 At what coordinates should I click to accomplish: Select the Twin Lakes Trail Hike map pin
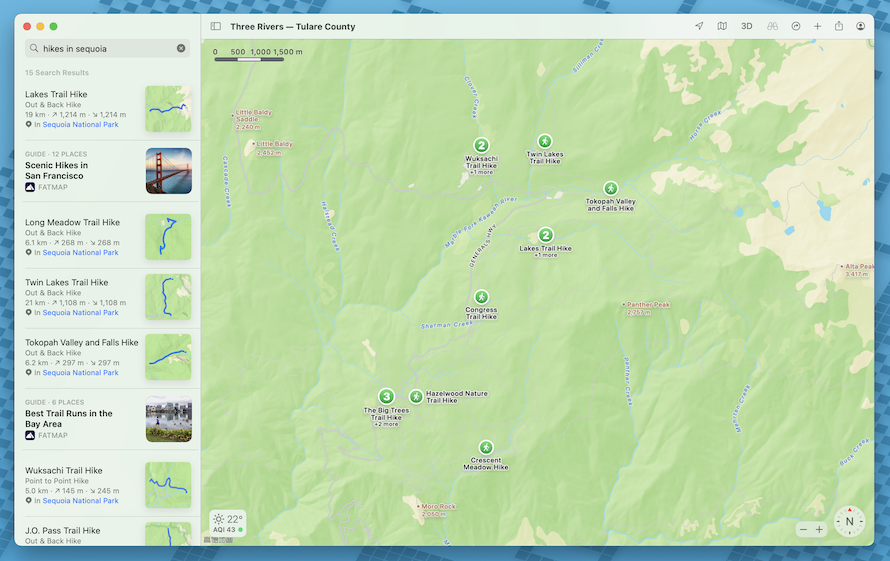click(544, 141)
